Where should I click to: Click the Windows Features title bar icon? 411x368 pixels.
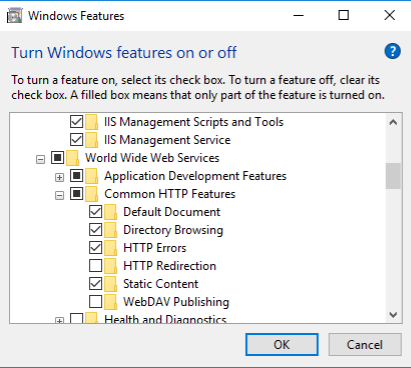point(14,16)
